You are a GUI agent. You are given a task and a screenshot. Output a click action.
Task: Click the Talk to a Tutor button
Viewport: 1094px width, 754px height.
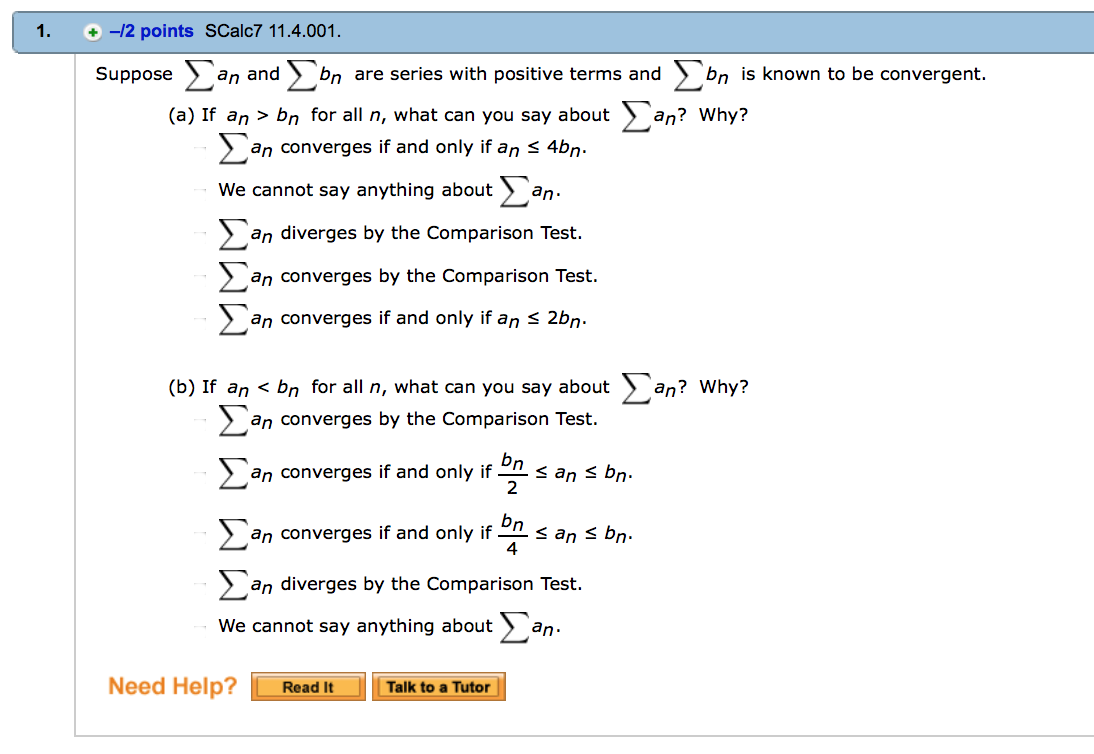click(438, 686)
